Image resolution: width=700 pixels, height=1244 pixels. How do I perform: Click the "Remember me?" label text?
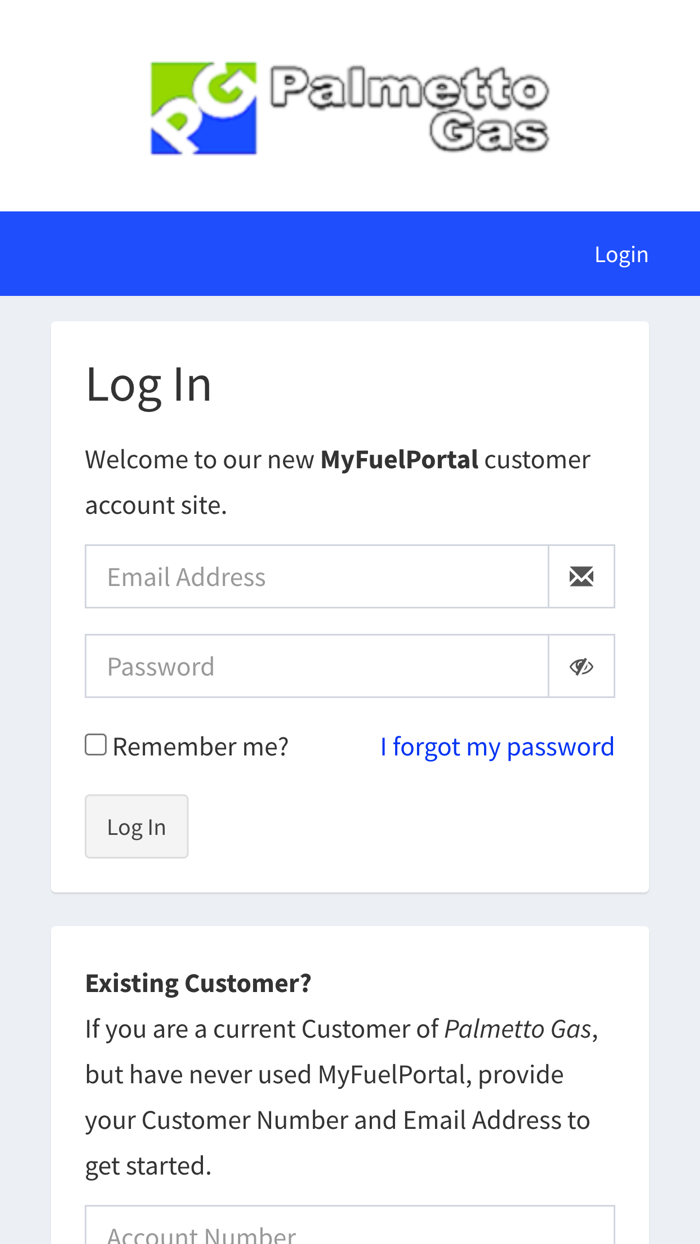(200, 746)
